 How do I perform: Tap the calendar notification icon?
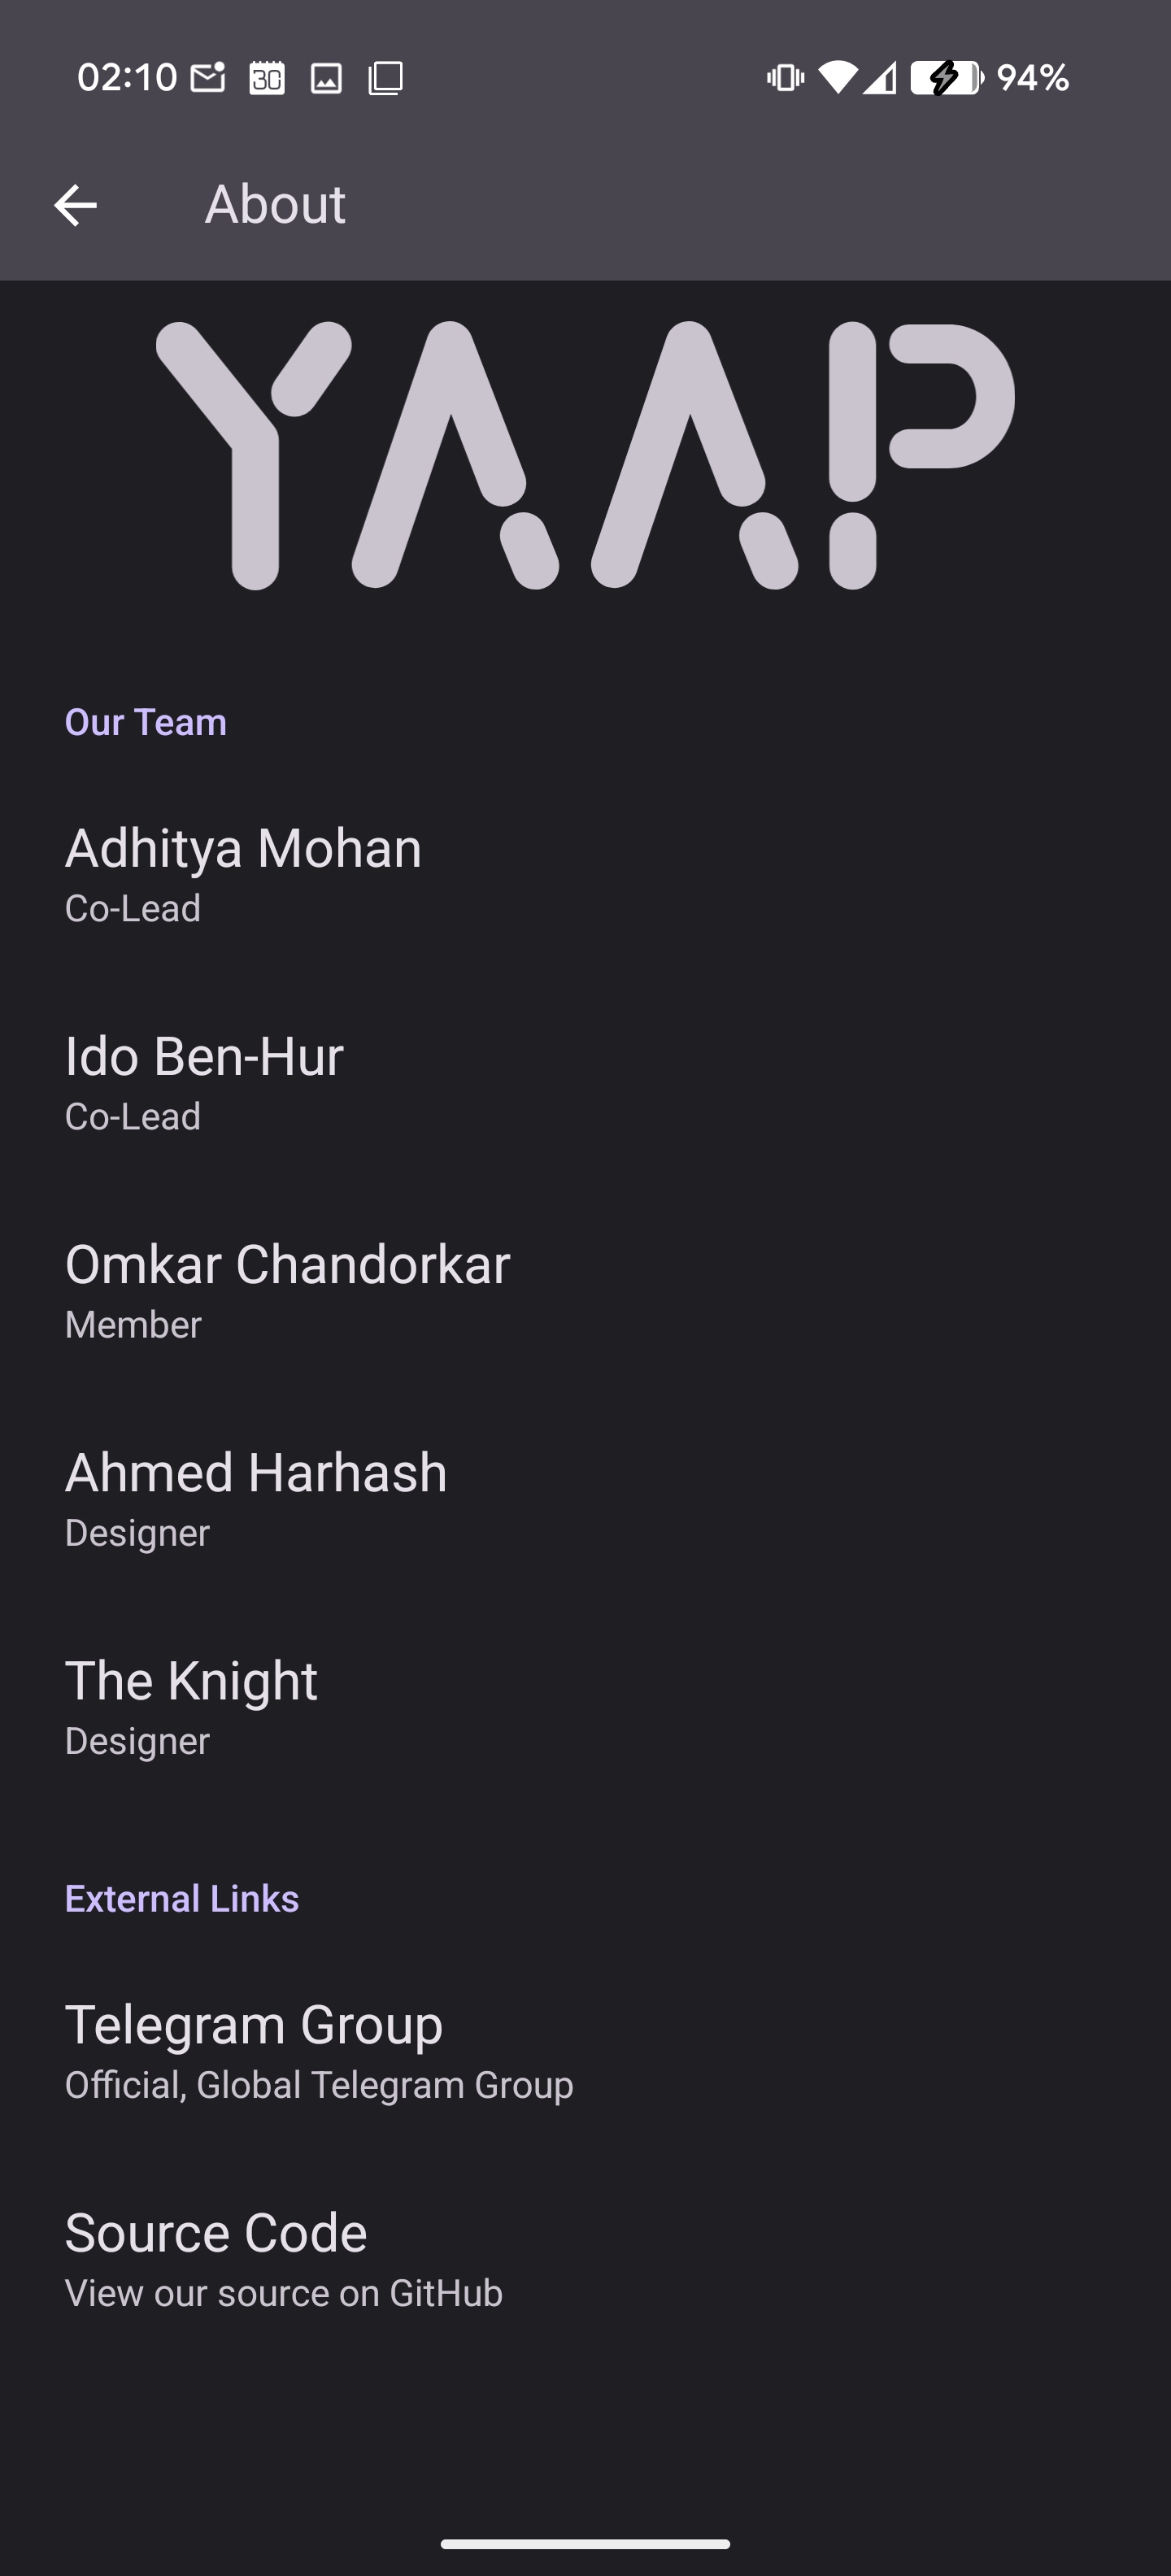point(267,77)
